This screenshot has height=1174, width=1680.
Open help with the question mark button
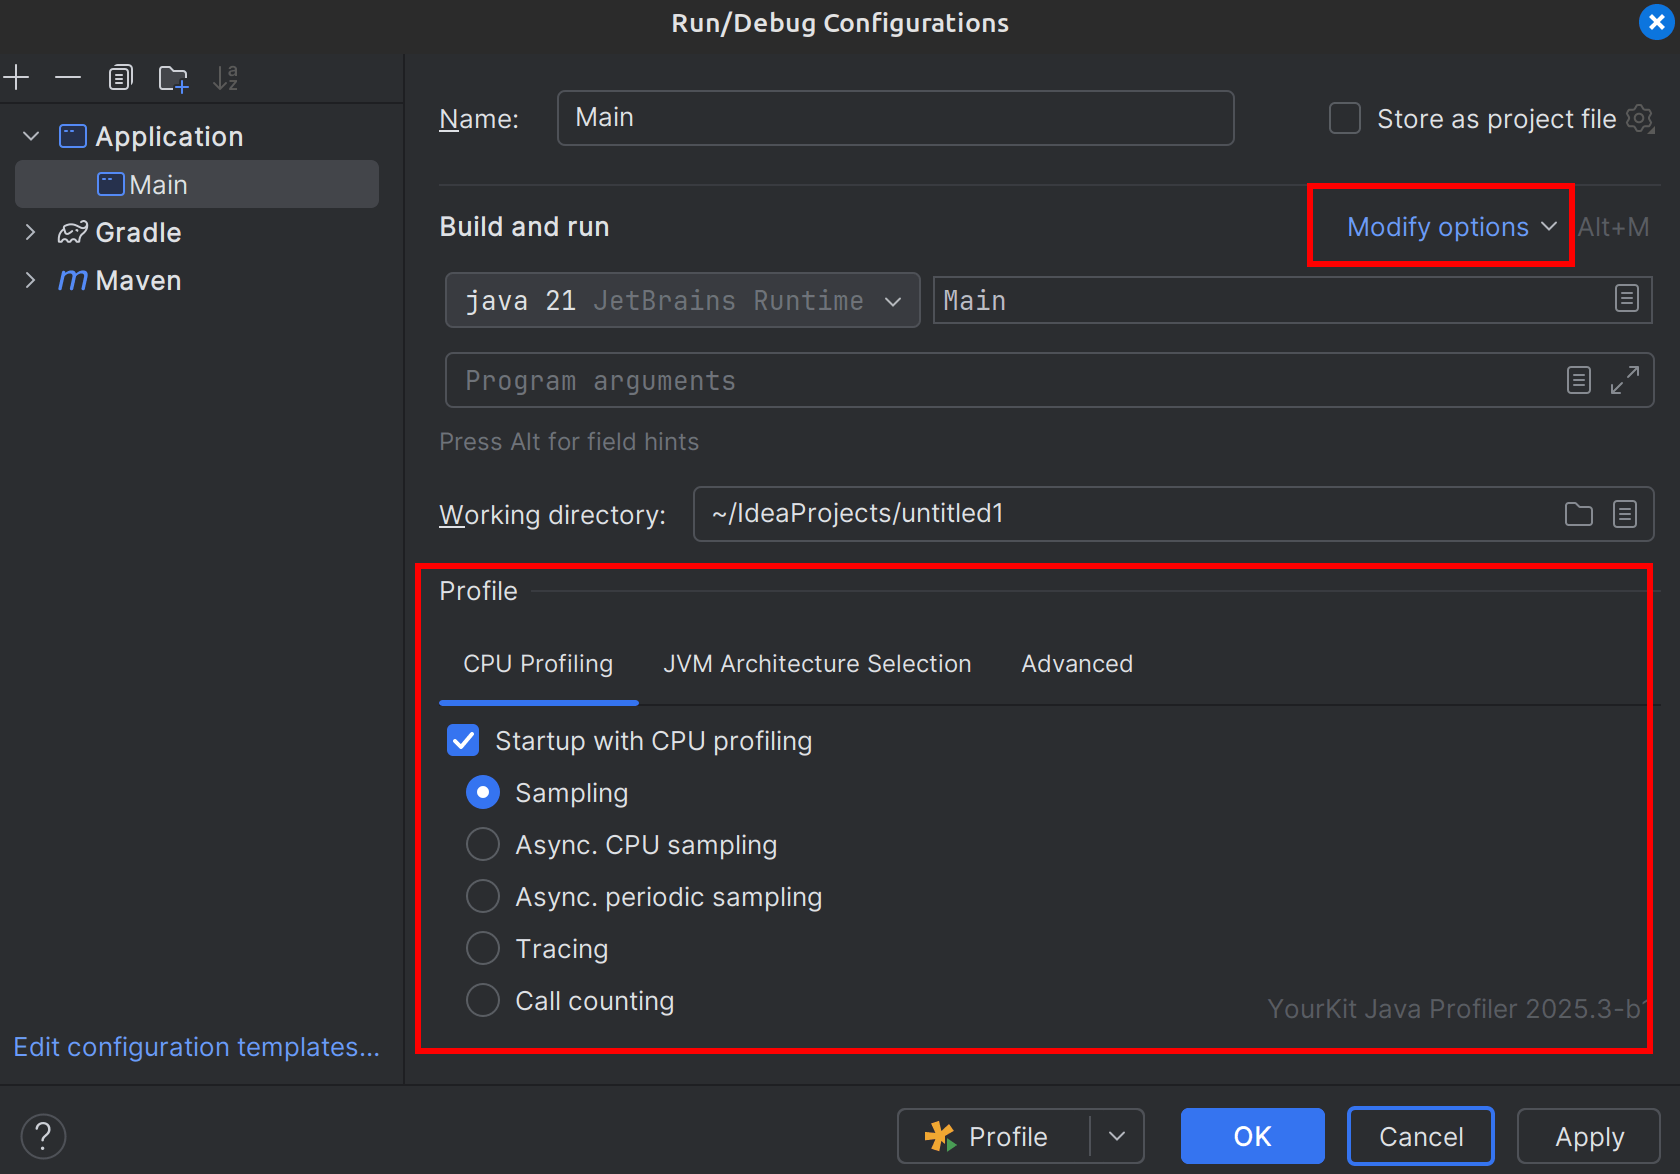pos(43,1136)
